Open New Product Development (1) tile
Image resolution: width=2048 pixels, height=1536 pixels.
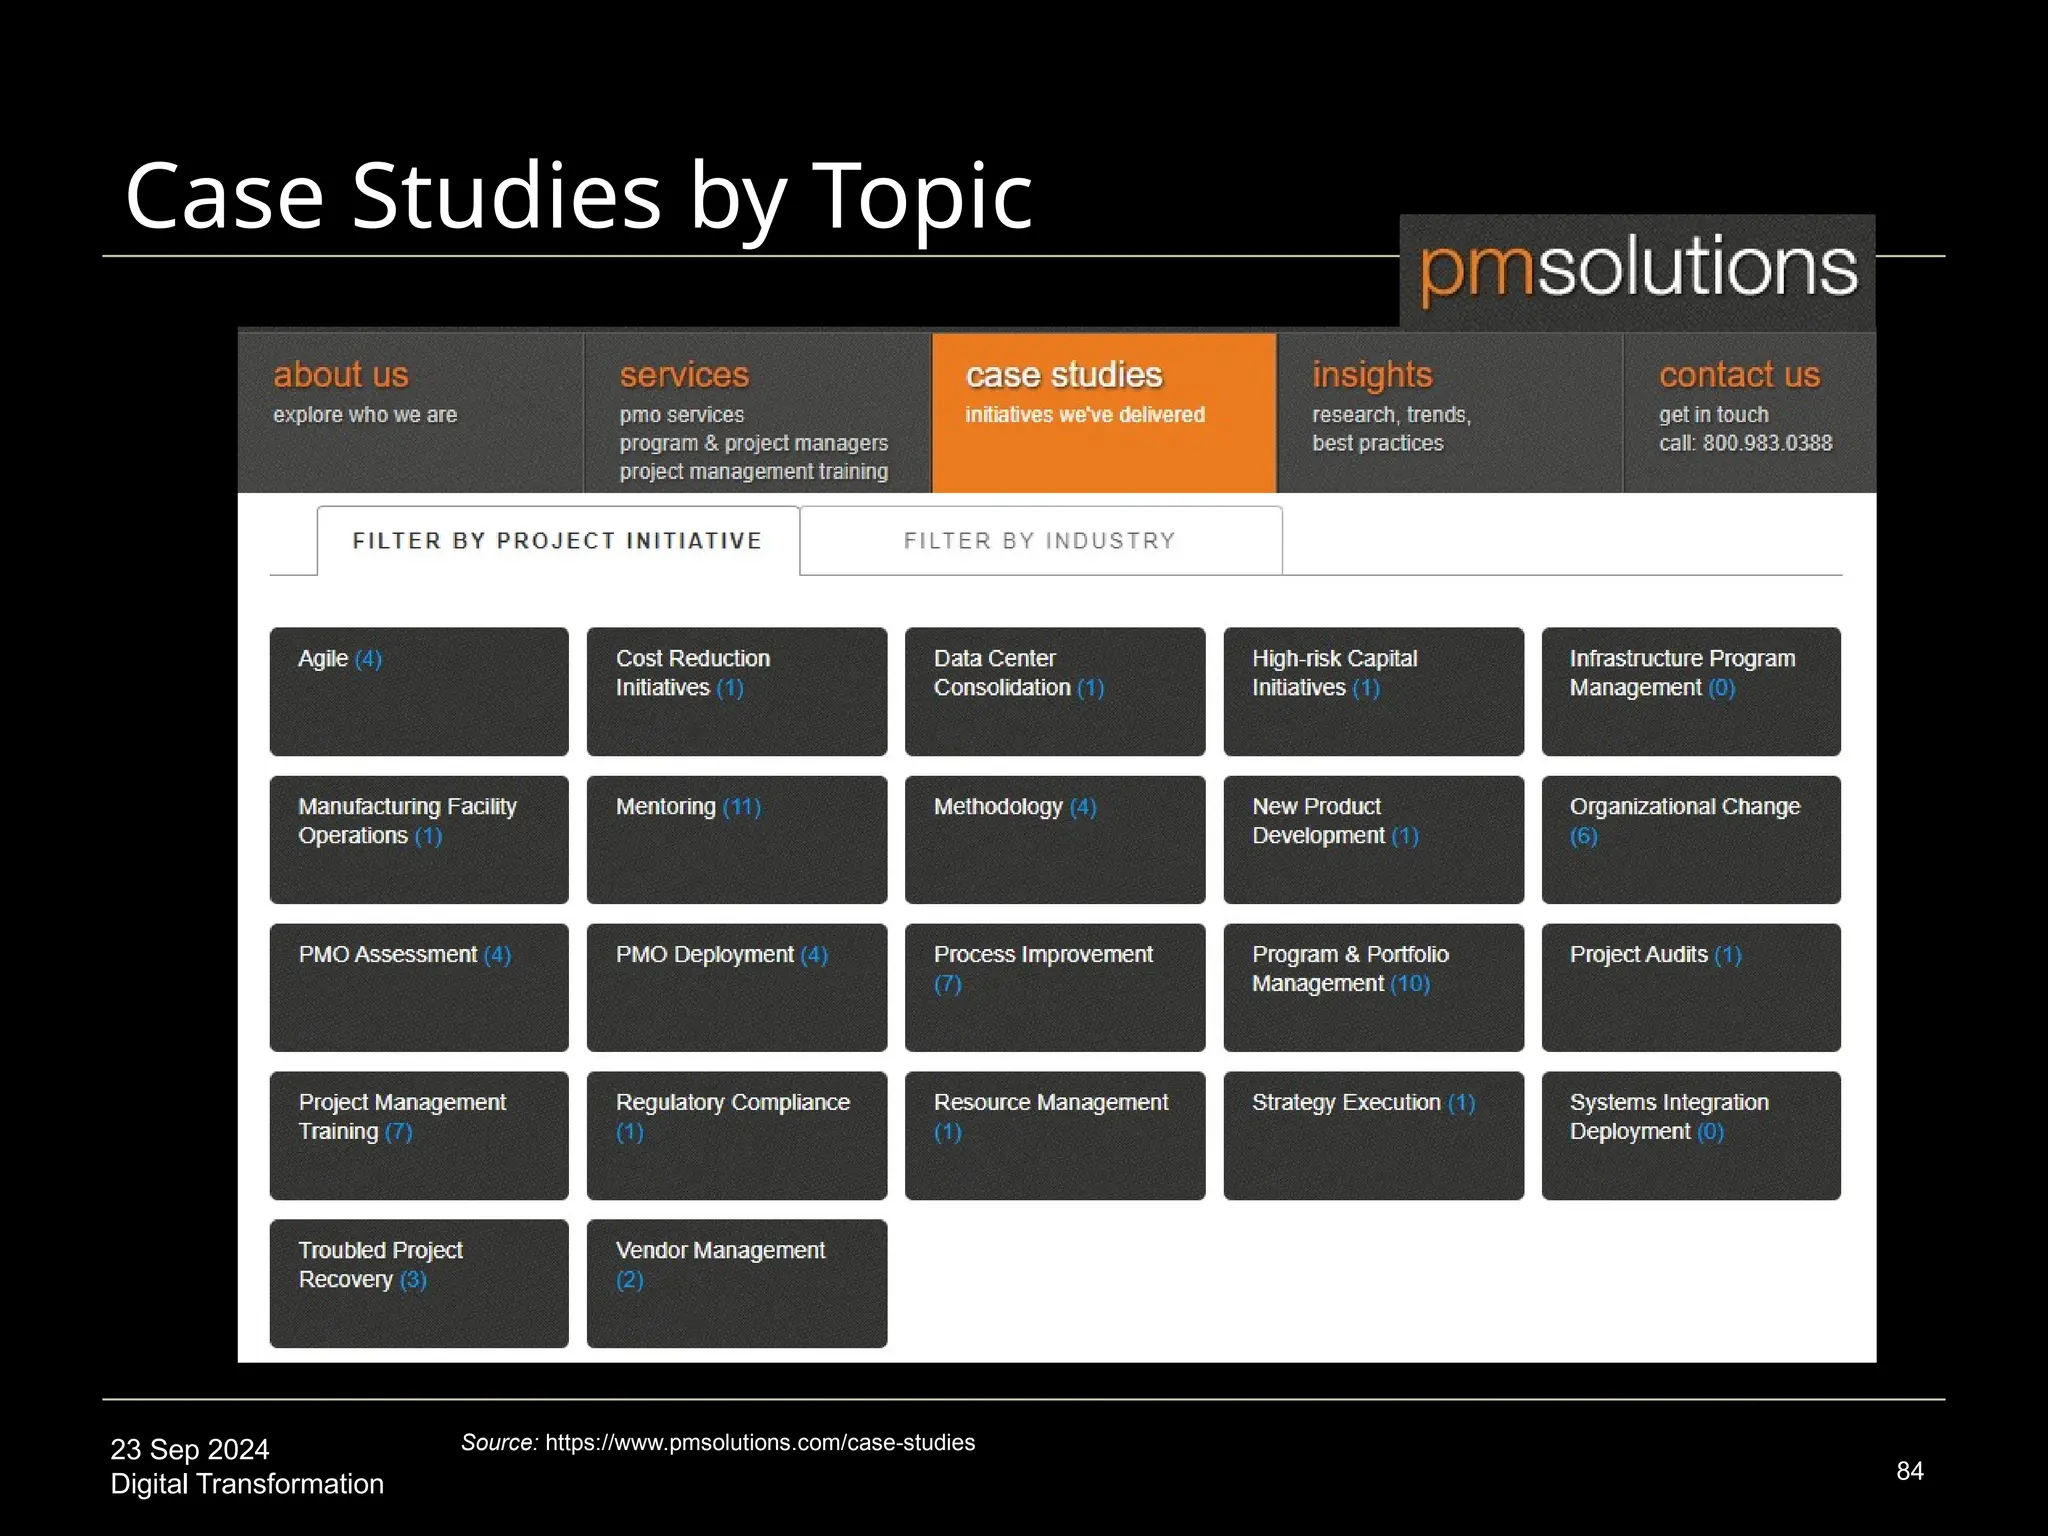[x=1373, y=839]
